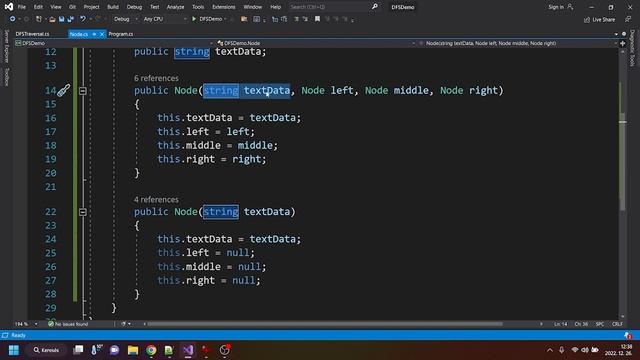Click the Visual Studio taskbar icon
This screenshot has width=640, height=360.
pyautogui.click(x=188, y=350)
